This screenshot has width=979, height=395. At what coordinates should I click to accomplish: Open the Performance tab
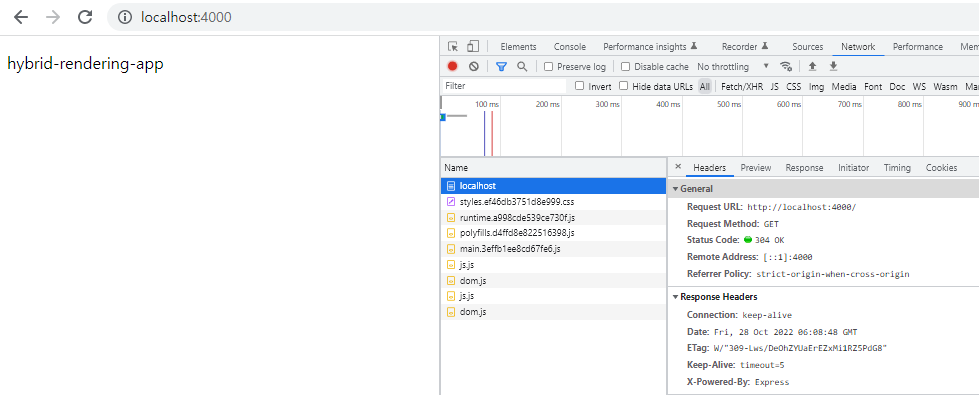click(x=918, y=47)
